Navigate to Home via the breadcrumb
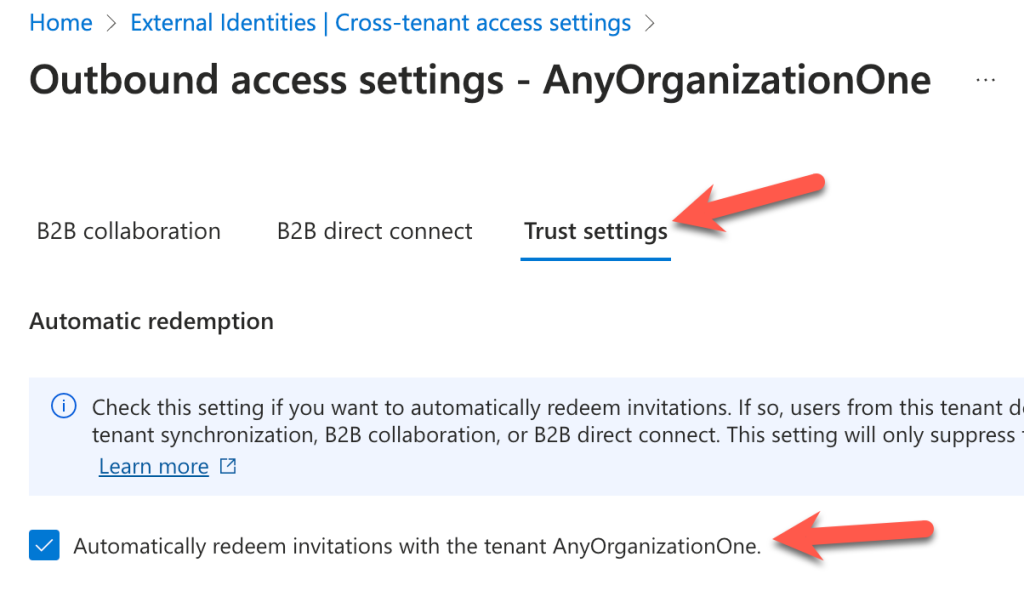1024x602 pixels. [x=60, y=22]
